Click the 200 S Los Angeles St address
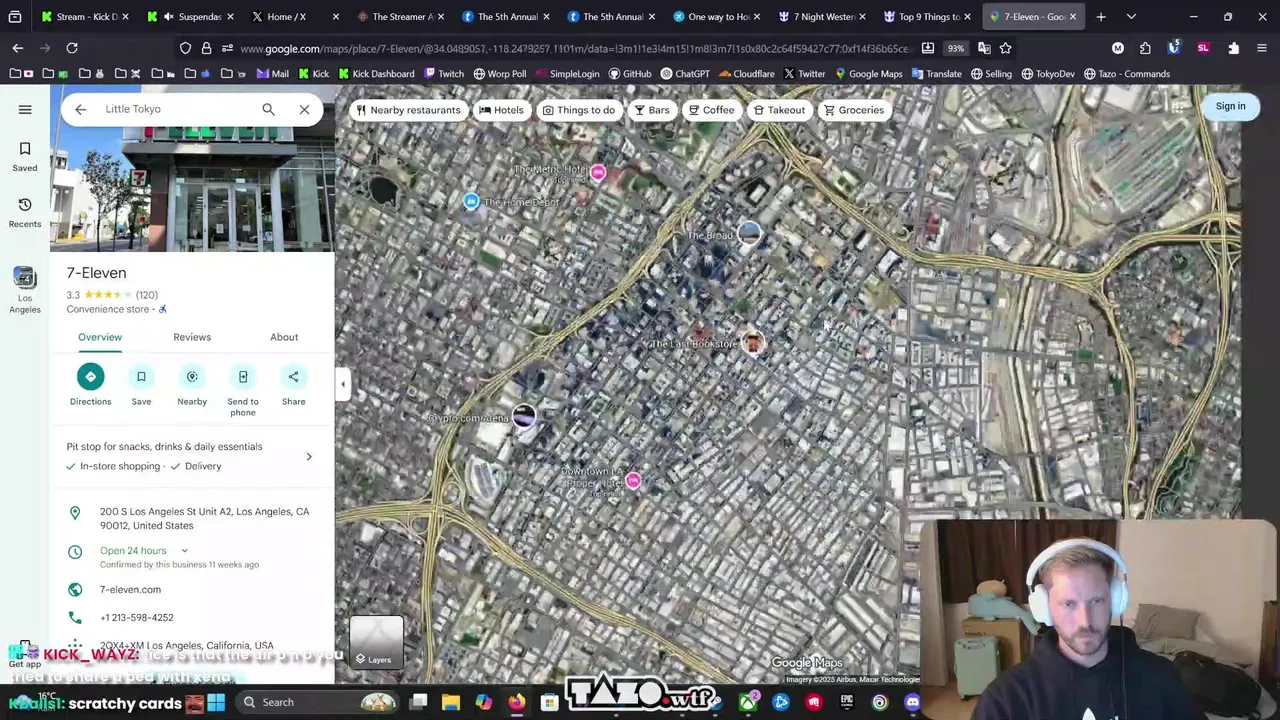Image resolution: width=1280 pixels, height=720 pixels. 204,518
